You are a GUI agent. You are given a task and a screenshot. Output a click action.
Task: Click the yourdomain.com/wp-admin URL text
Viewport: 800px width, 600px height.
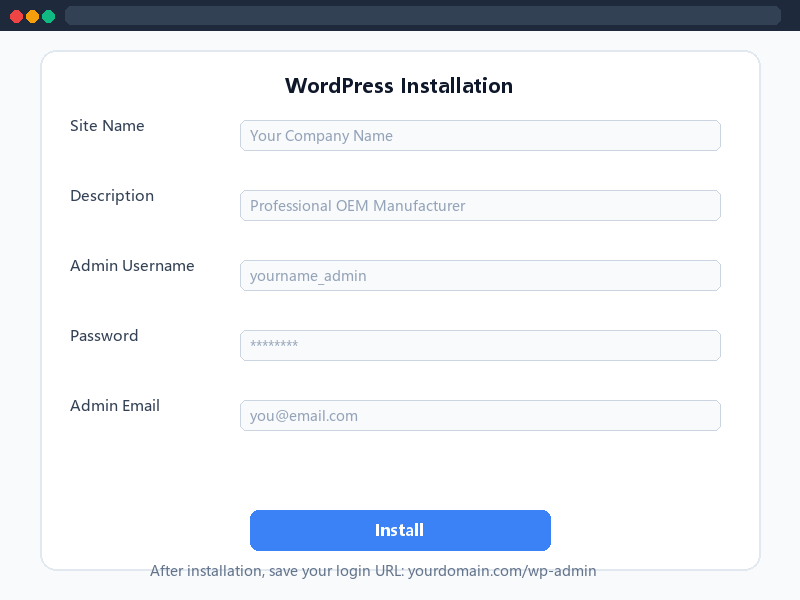(x=502, y=571)
